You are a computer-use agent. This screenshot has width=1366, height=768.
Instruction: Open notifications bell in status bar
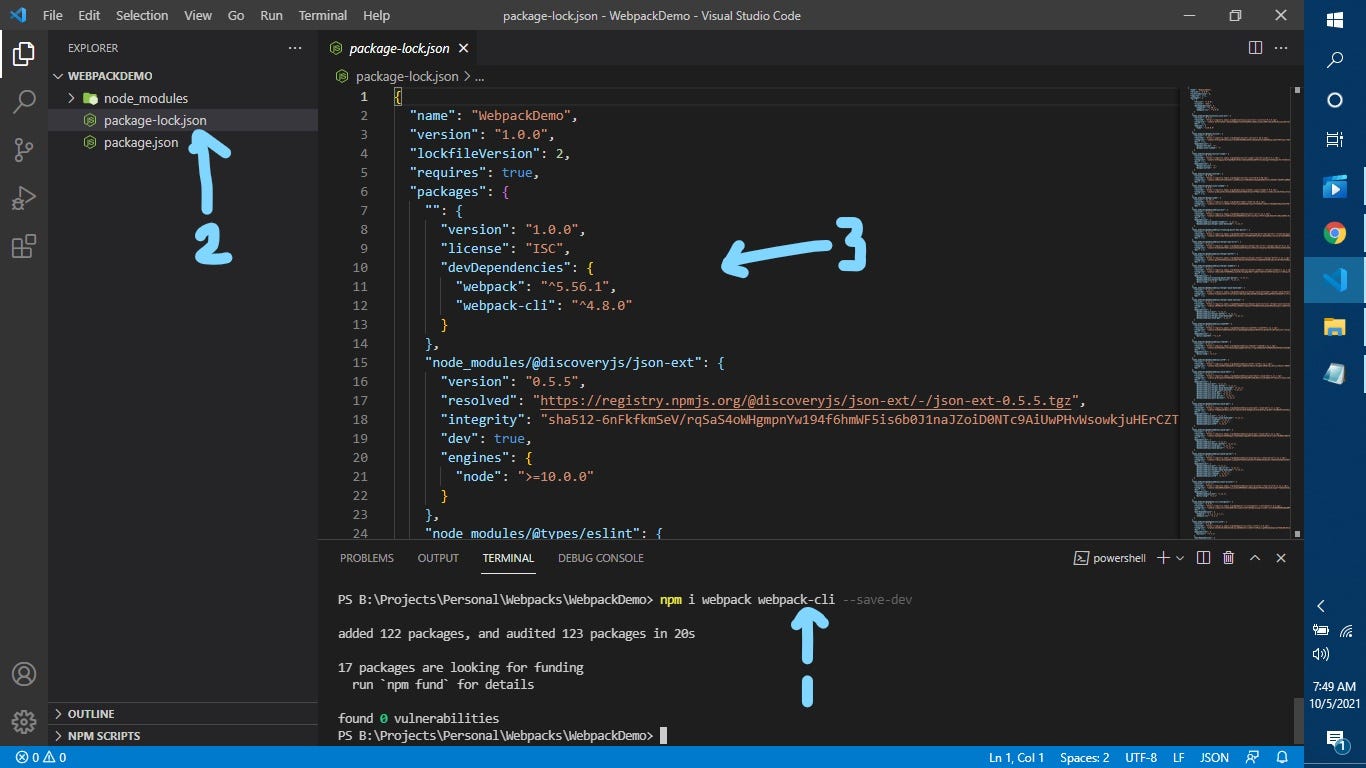1282,758
